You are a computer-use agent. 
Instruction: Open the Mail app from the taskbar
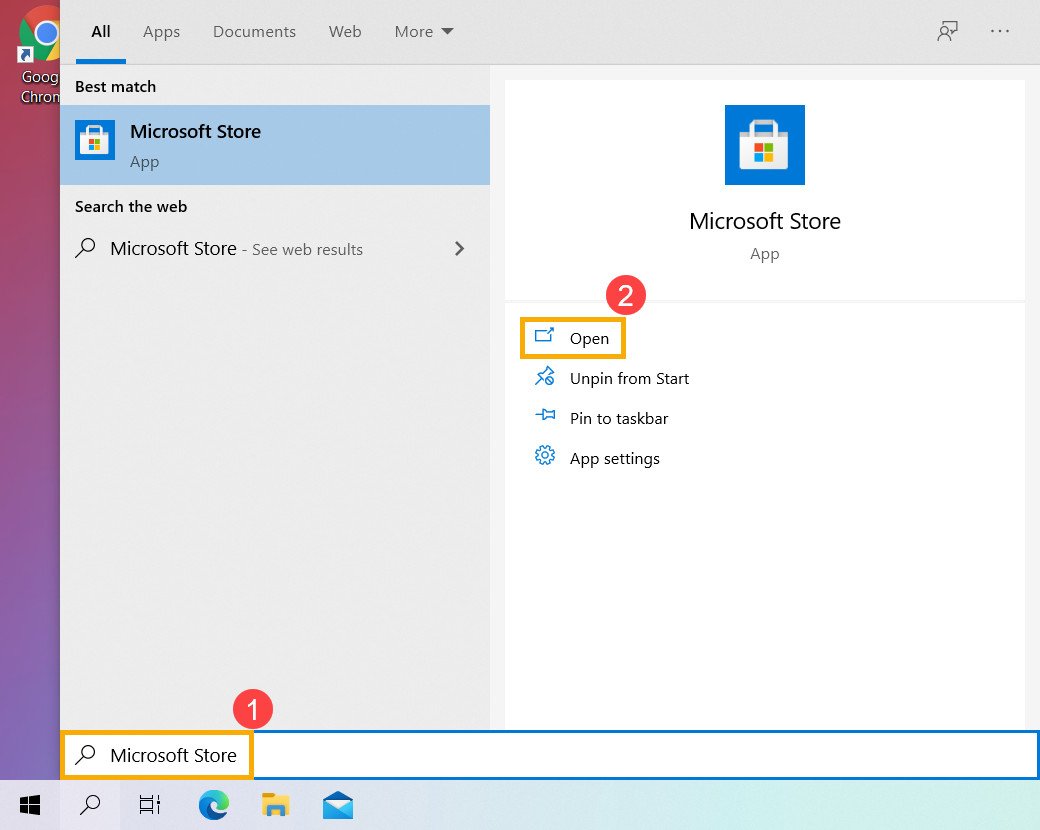337,804
